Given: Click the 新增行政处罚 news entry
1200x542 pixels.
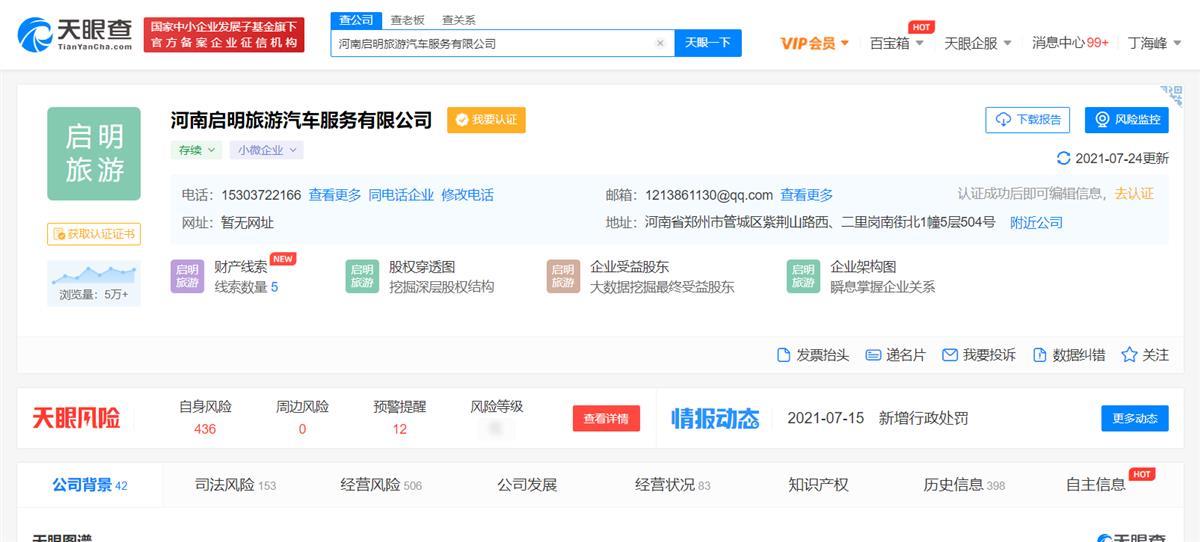Looking at the screenshot, I should (923, 418).
